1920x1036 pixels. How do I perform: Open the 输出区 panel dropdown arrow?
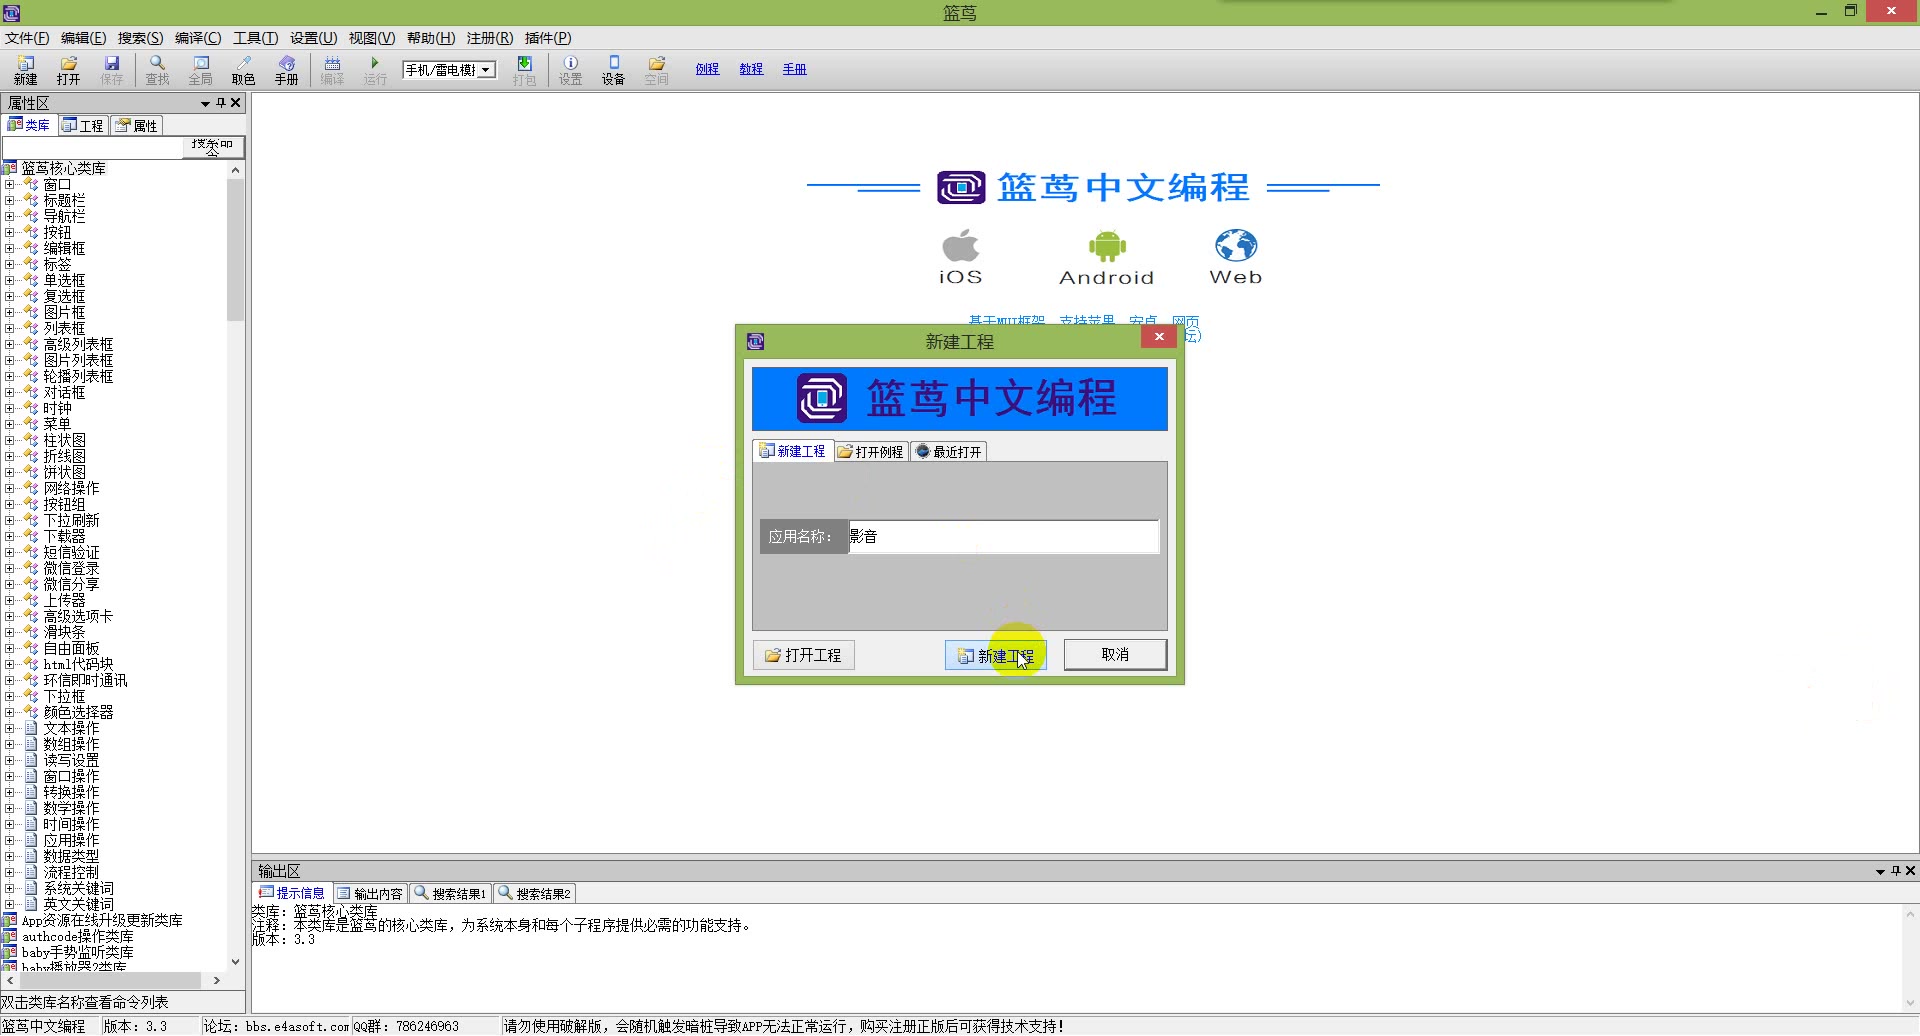point(1880,871)
